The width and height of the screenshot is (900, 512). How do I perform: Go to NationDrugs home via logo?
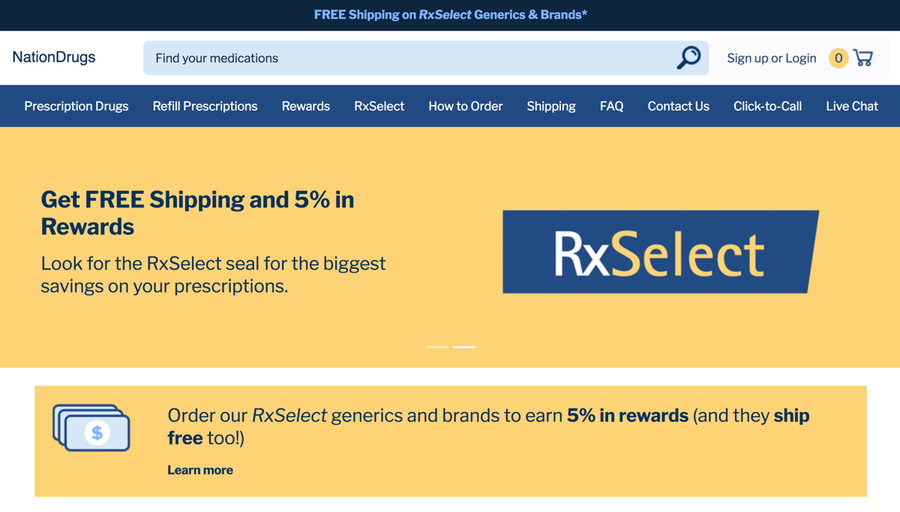tap(54, 58)
